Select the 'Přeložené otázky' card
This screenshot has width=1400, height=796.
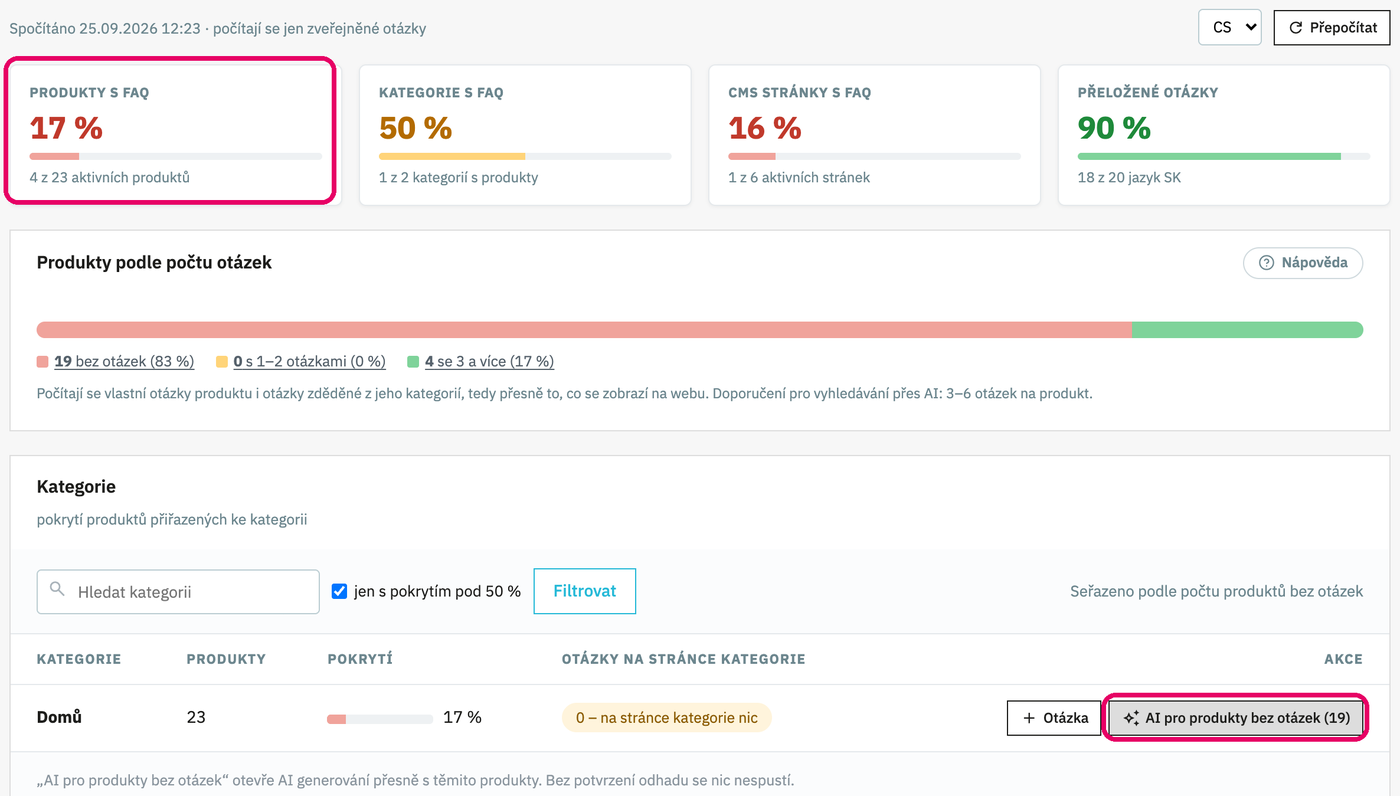tap(1224, 135)
